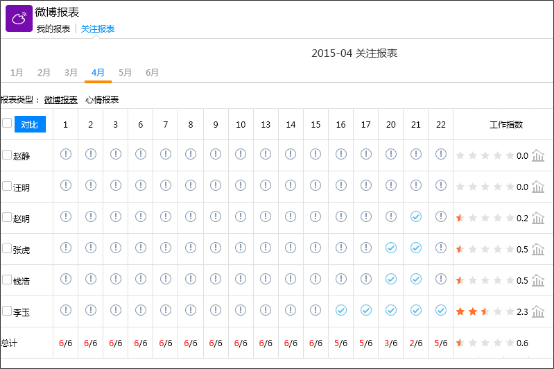This screenshot has width=554, height=369.
Task: Click 张虎's check mark on day 20
Action: 391,248
